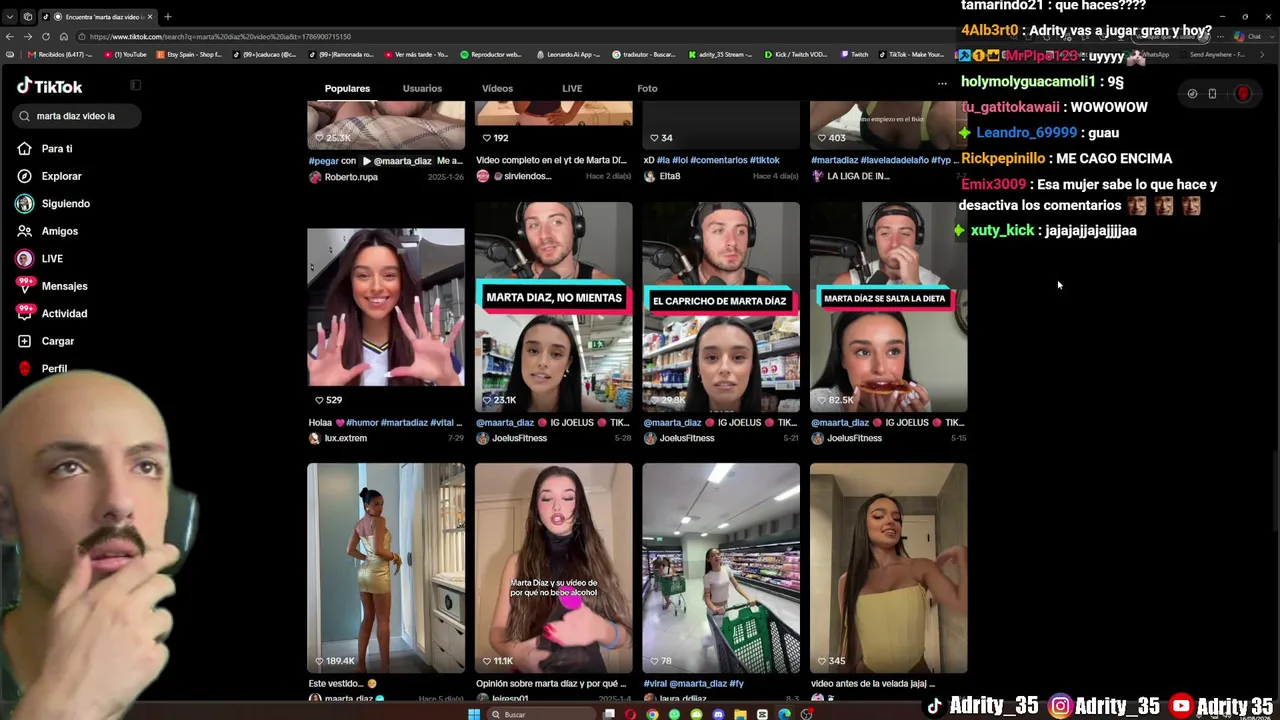The width and height of the screenshot is (1280, 720).
Task: Collapse the TikTok sidebar panel
Action: (136, 85)
